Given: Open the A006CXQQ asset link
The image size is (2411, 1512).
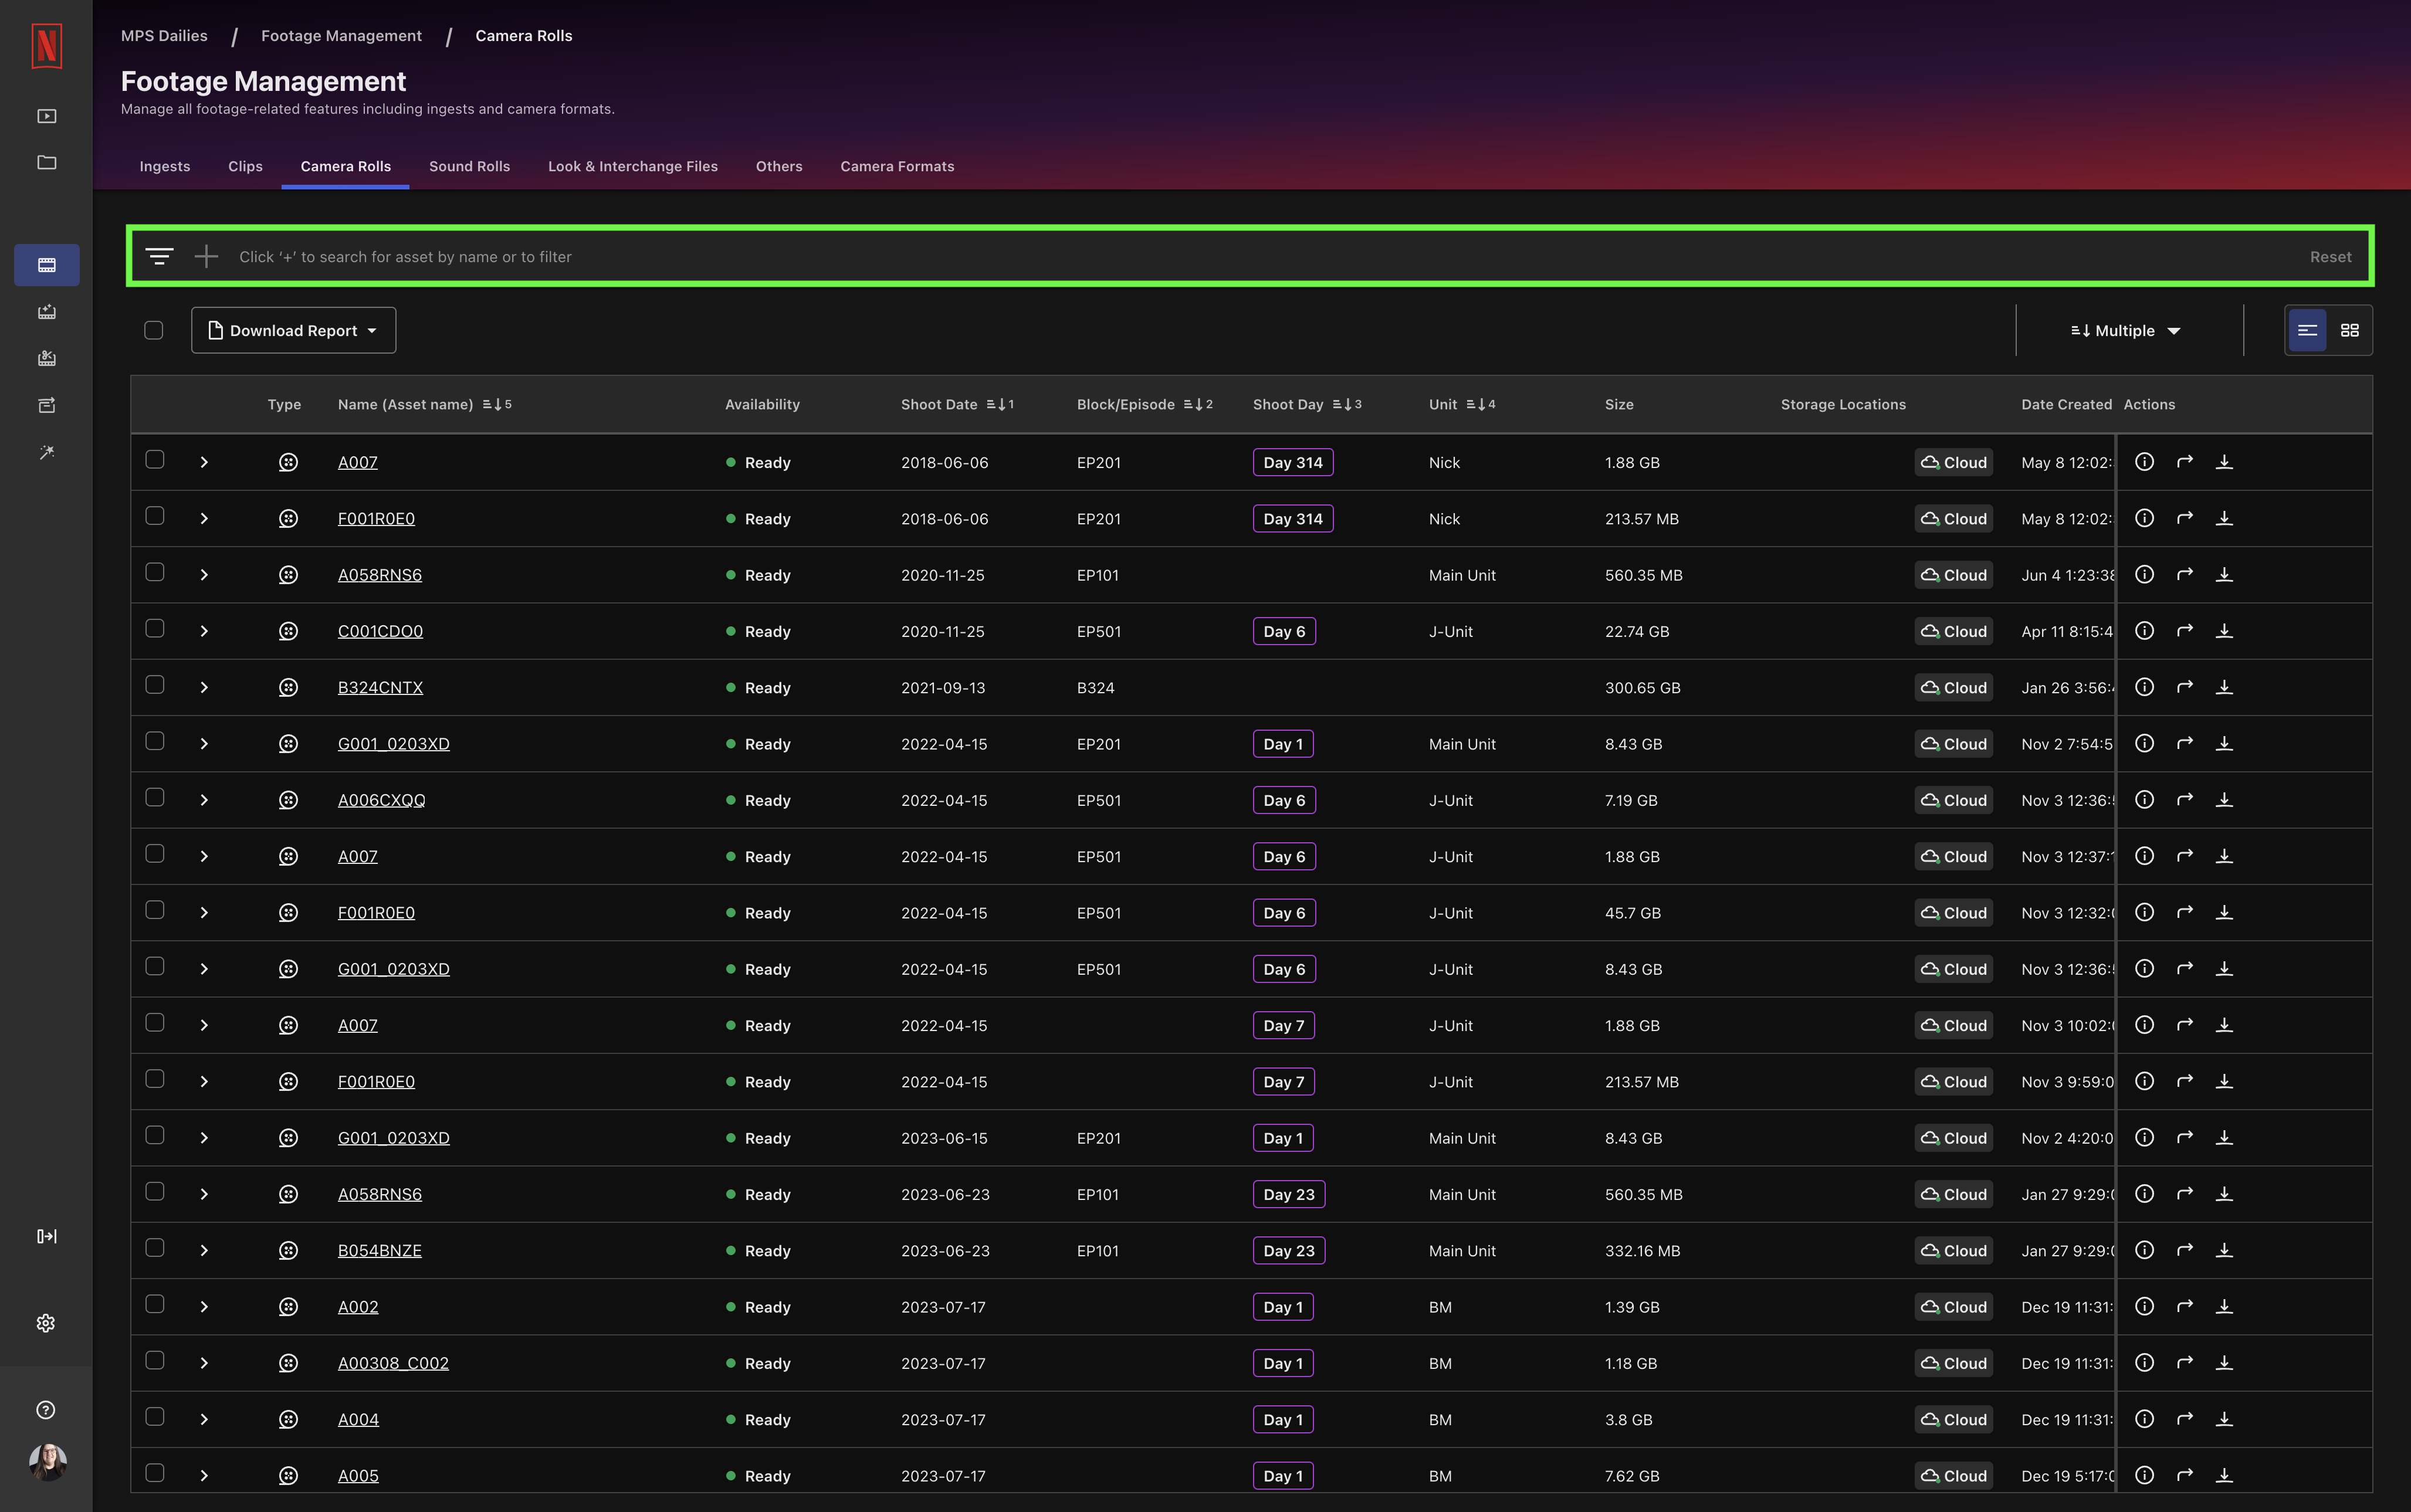Looking at the screenshot, I should point(380,799).
